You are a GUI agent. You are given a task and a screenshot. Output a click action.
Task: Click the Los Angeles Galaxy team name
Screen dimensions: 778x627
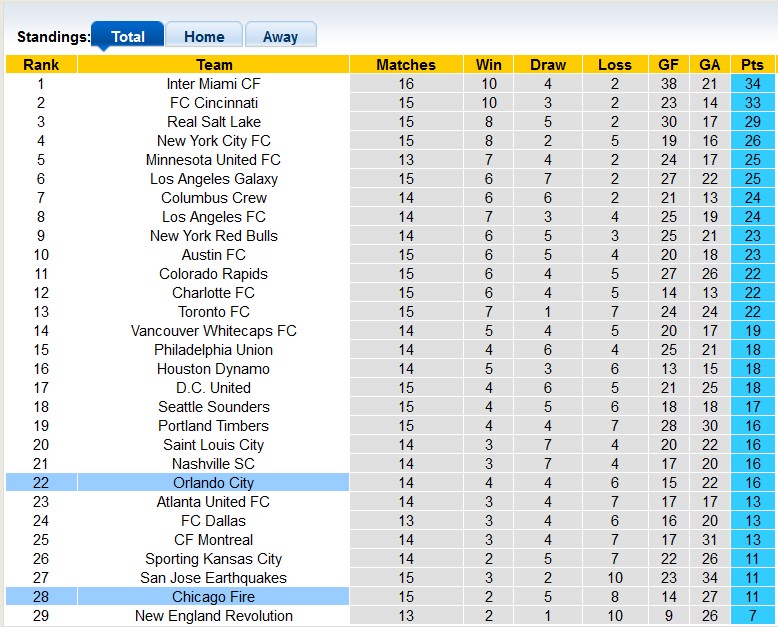213,179
